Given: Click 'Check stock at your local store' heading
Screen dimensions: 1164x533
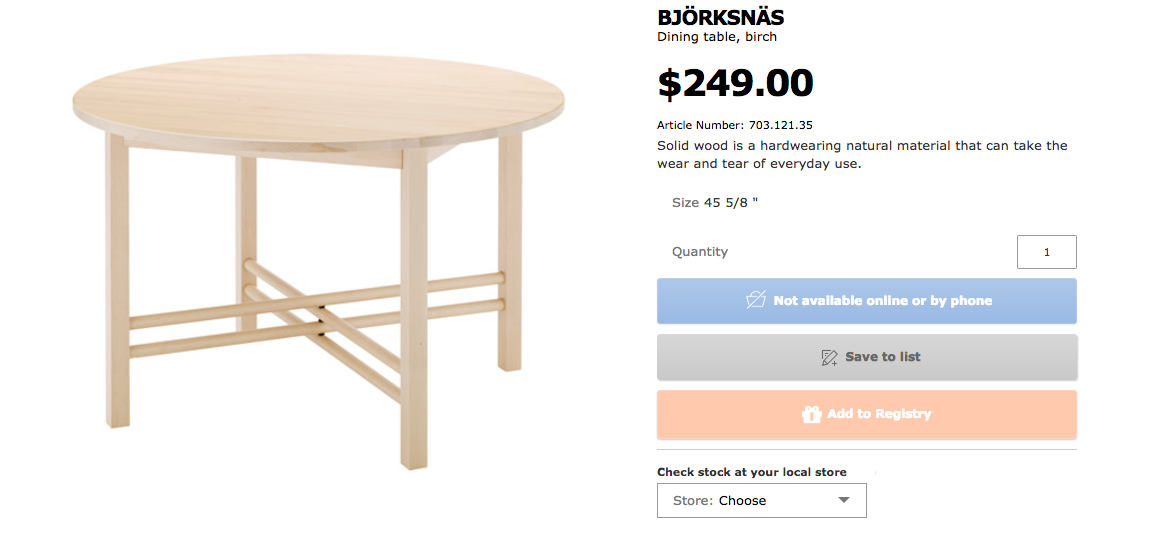Looking at the screenshot, I should [751, 472].
